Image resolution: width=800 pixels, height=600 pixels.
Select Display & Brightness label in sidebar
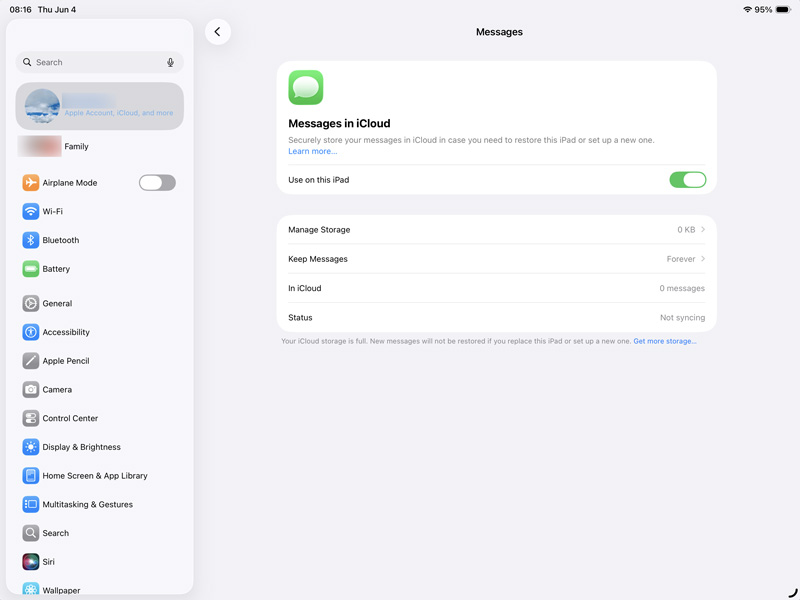82,447
